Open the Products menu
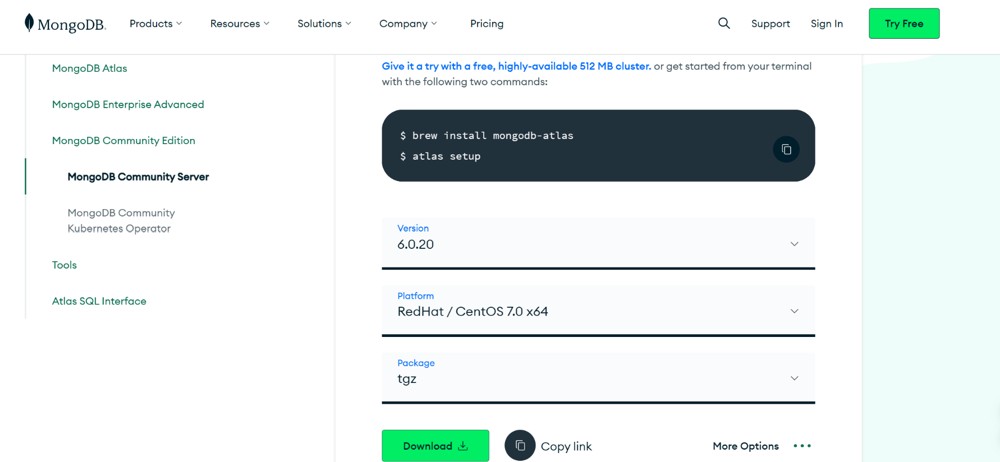Screen dimensions: 1000x462 click(156, 23)
